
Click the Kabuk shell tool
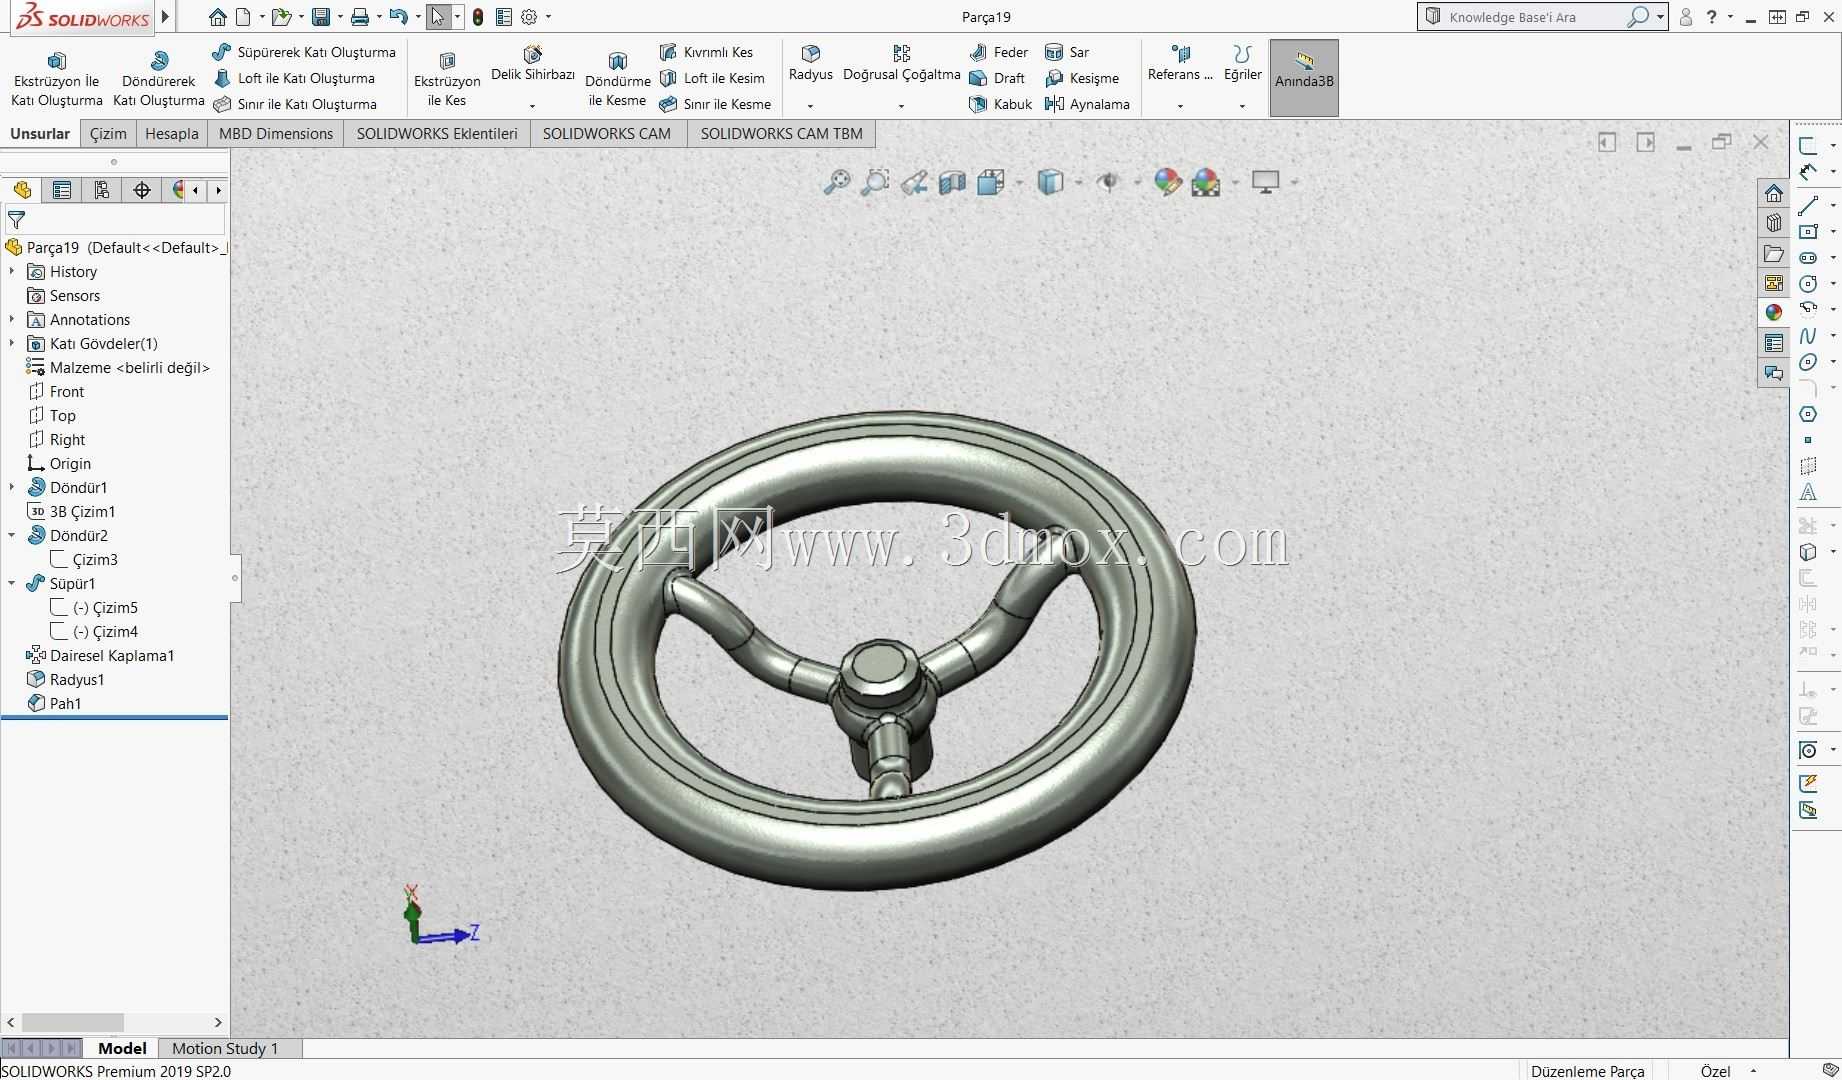click(1001, 104)
